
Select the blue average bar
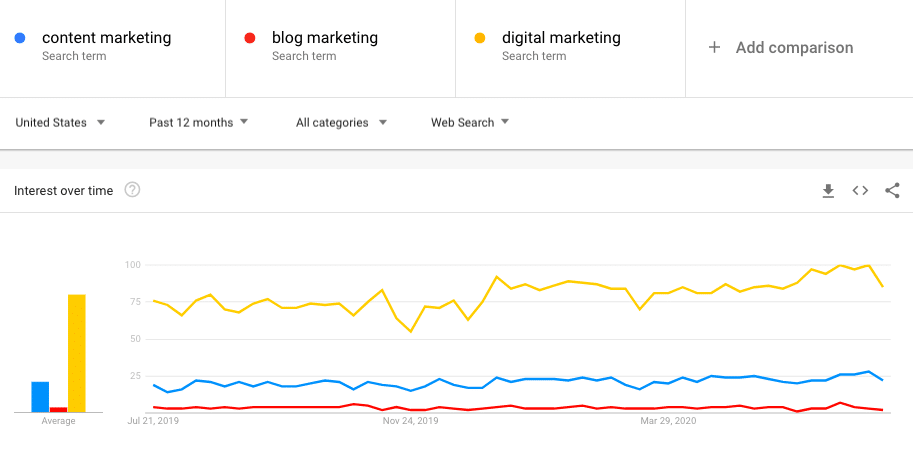40,397
